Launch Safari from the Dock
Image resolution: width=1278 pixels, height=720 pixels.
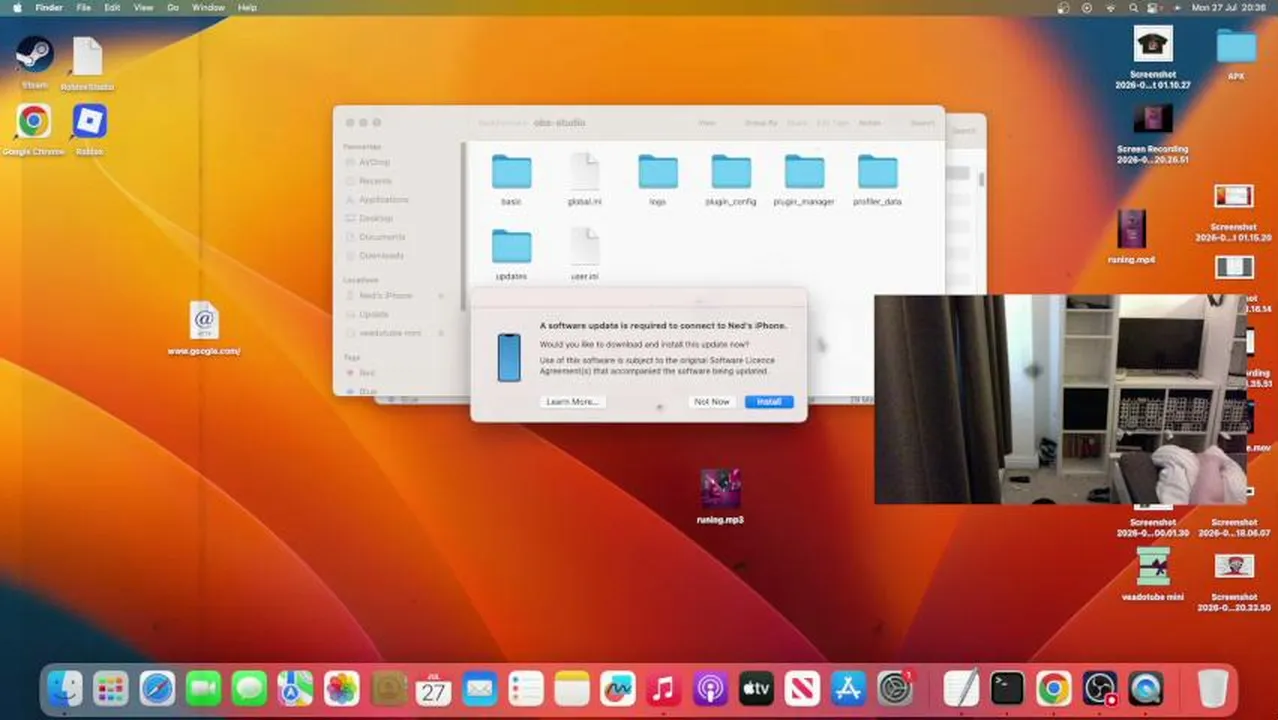(x=157, y=688)
